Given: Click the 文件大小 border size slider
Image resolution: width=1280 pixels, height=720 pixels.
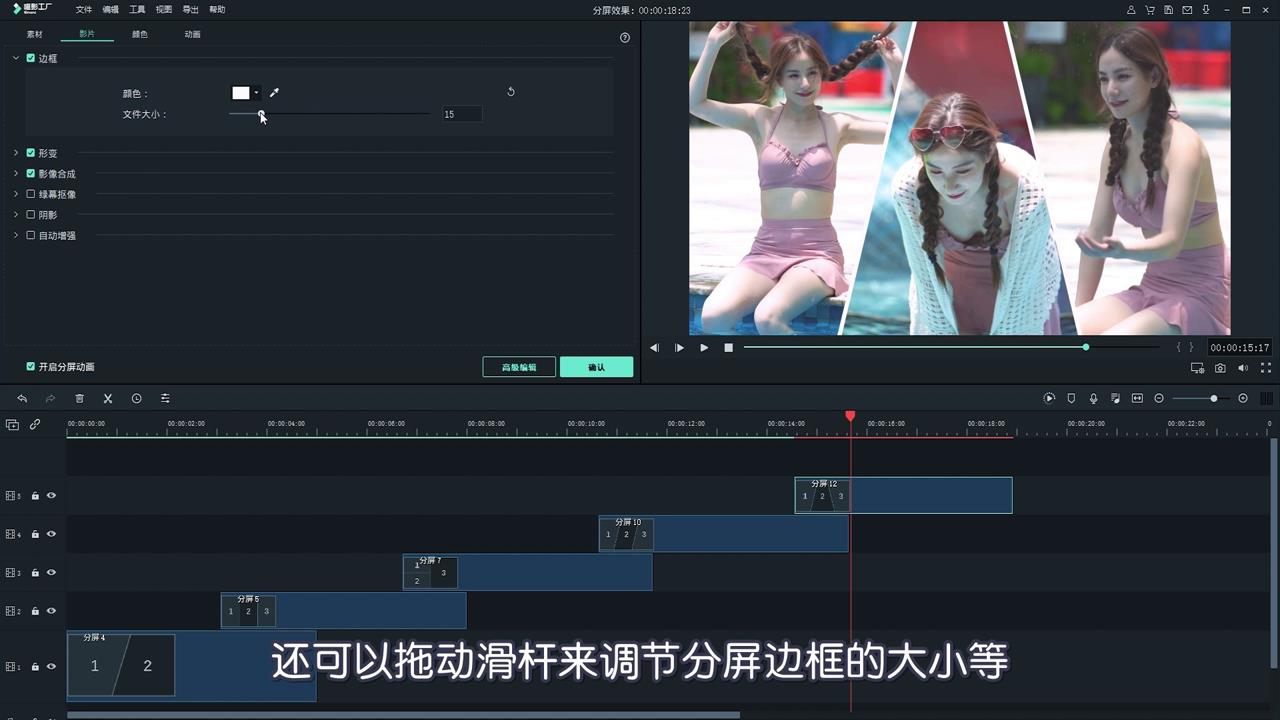Looking at the screenshot, I should coord(329,114).
